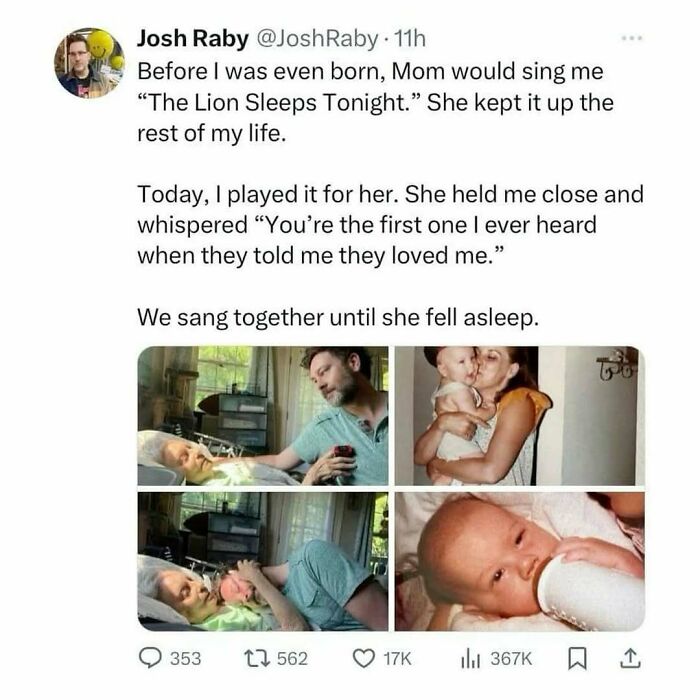The width and height of the screenshot is (700, 700).
Task: Click the share upload-arrow icon
Action: coord(631,657)
